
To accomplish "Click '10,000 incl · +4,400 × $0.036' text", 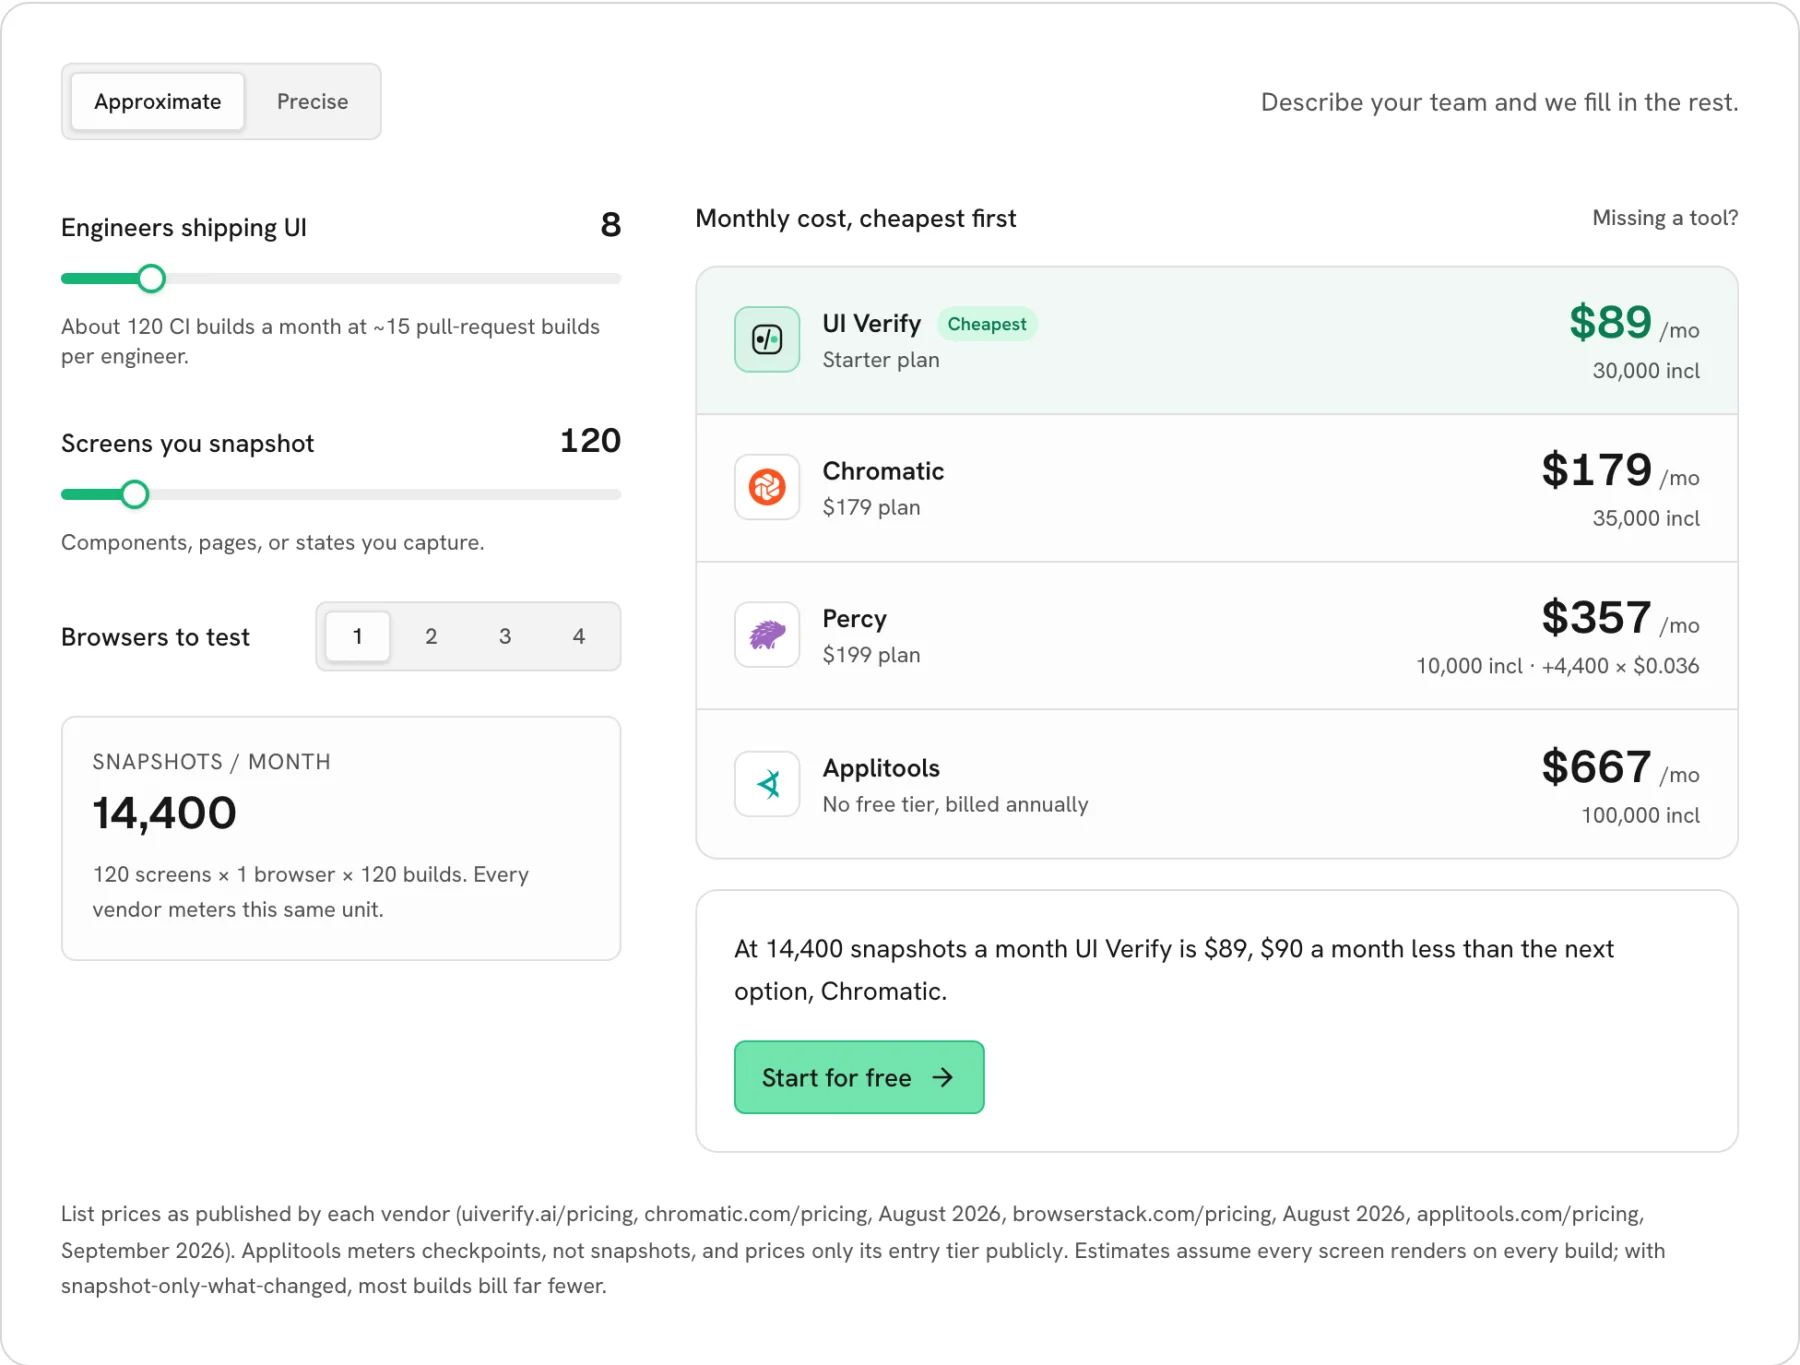I will (x=1557, y=666).
